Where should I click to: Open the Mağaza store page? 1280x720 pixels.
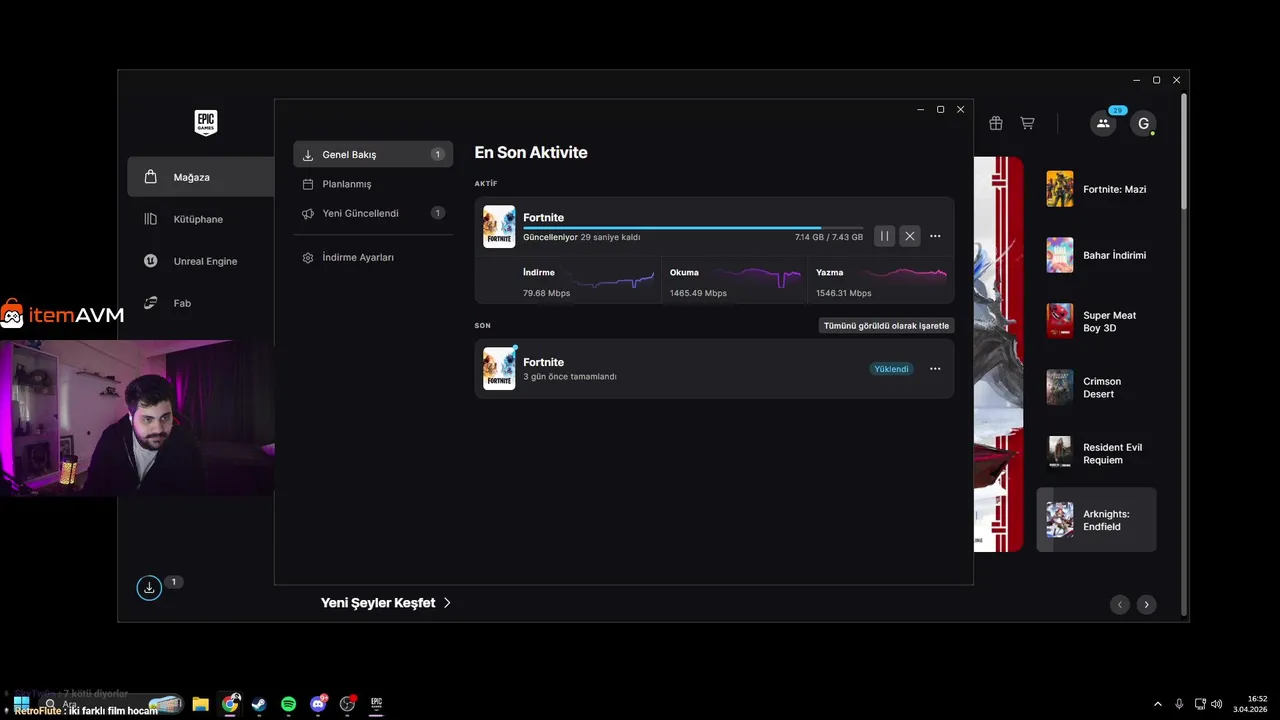pyautogui.click(x=201, y=177)
